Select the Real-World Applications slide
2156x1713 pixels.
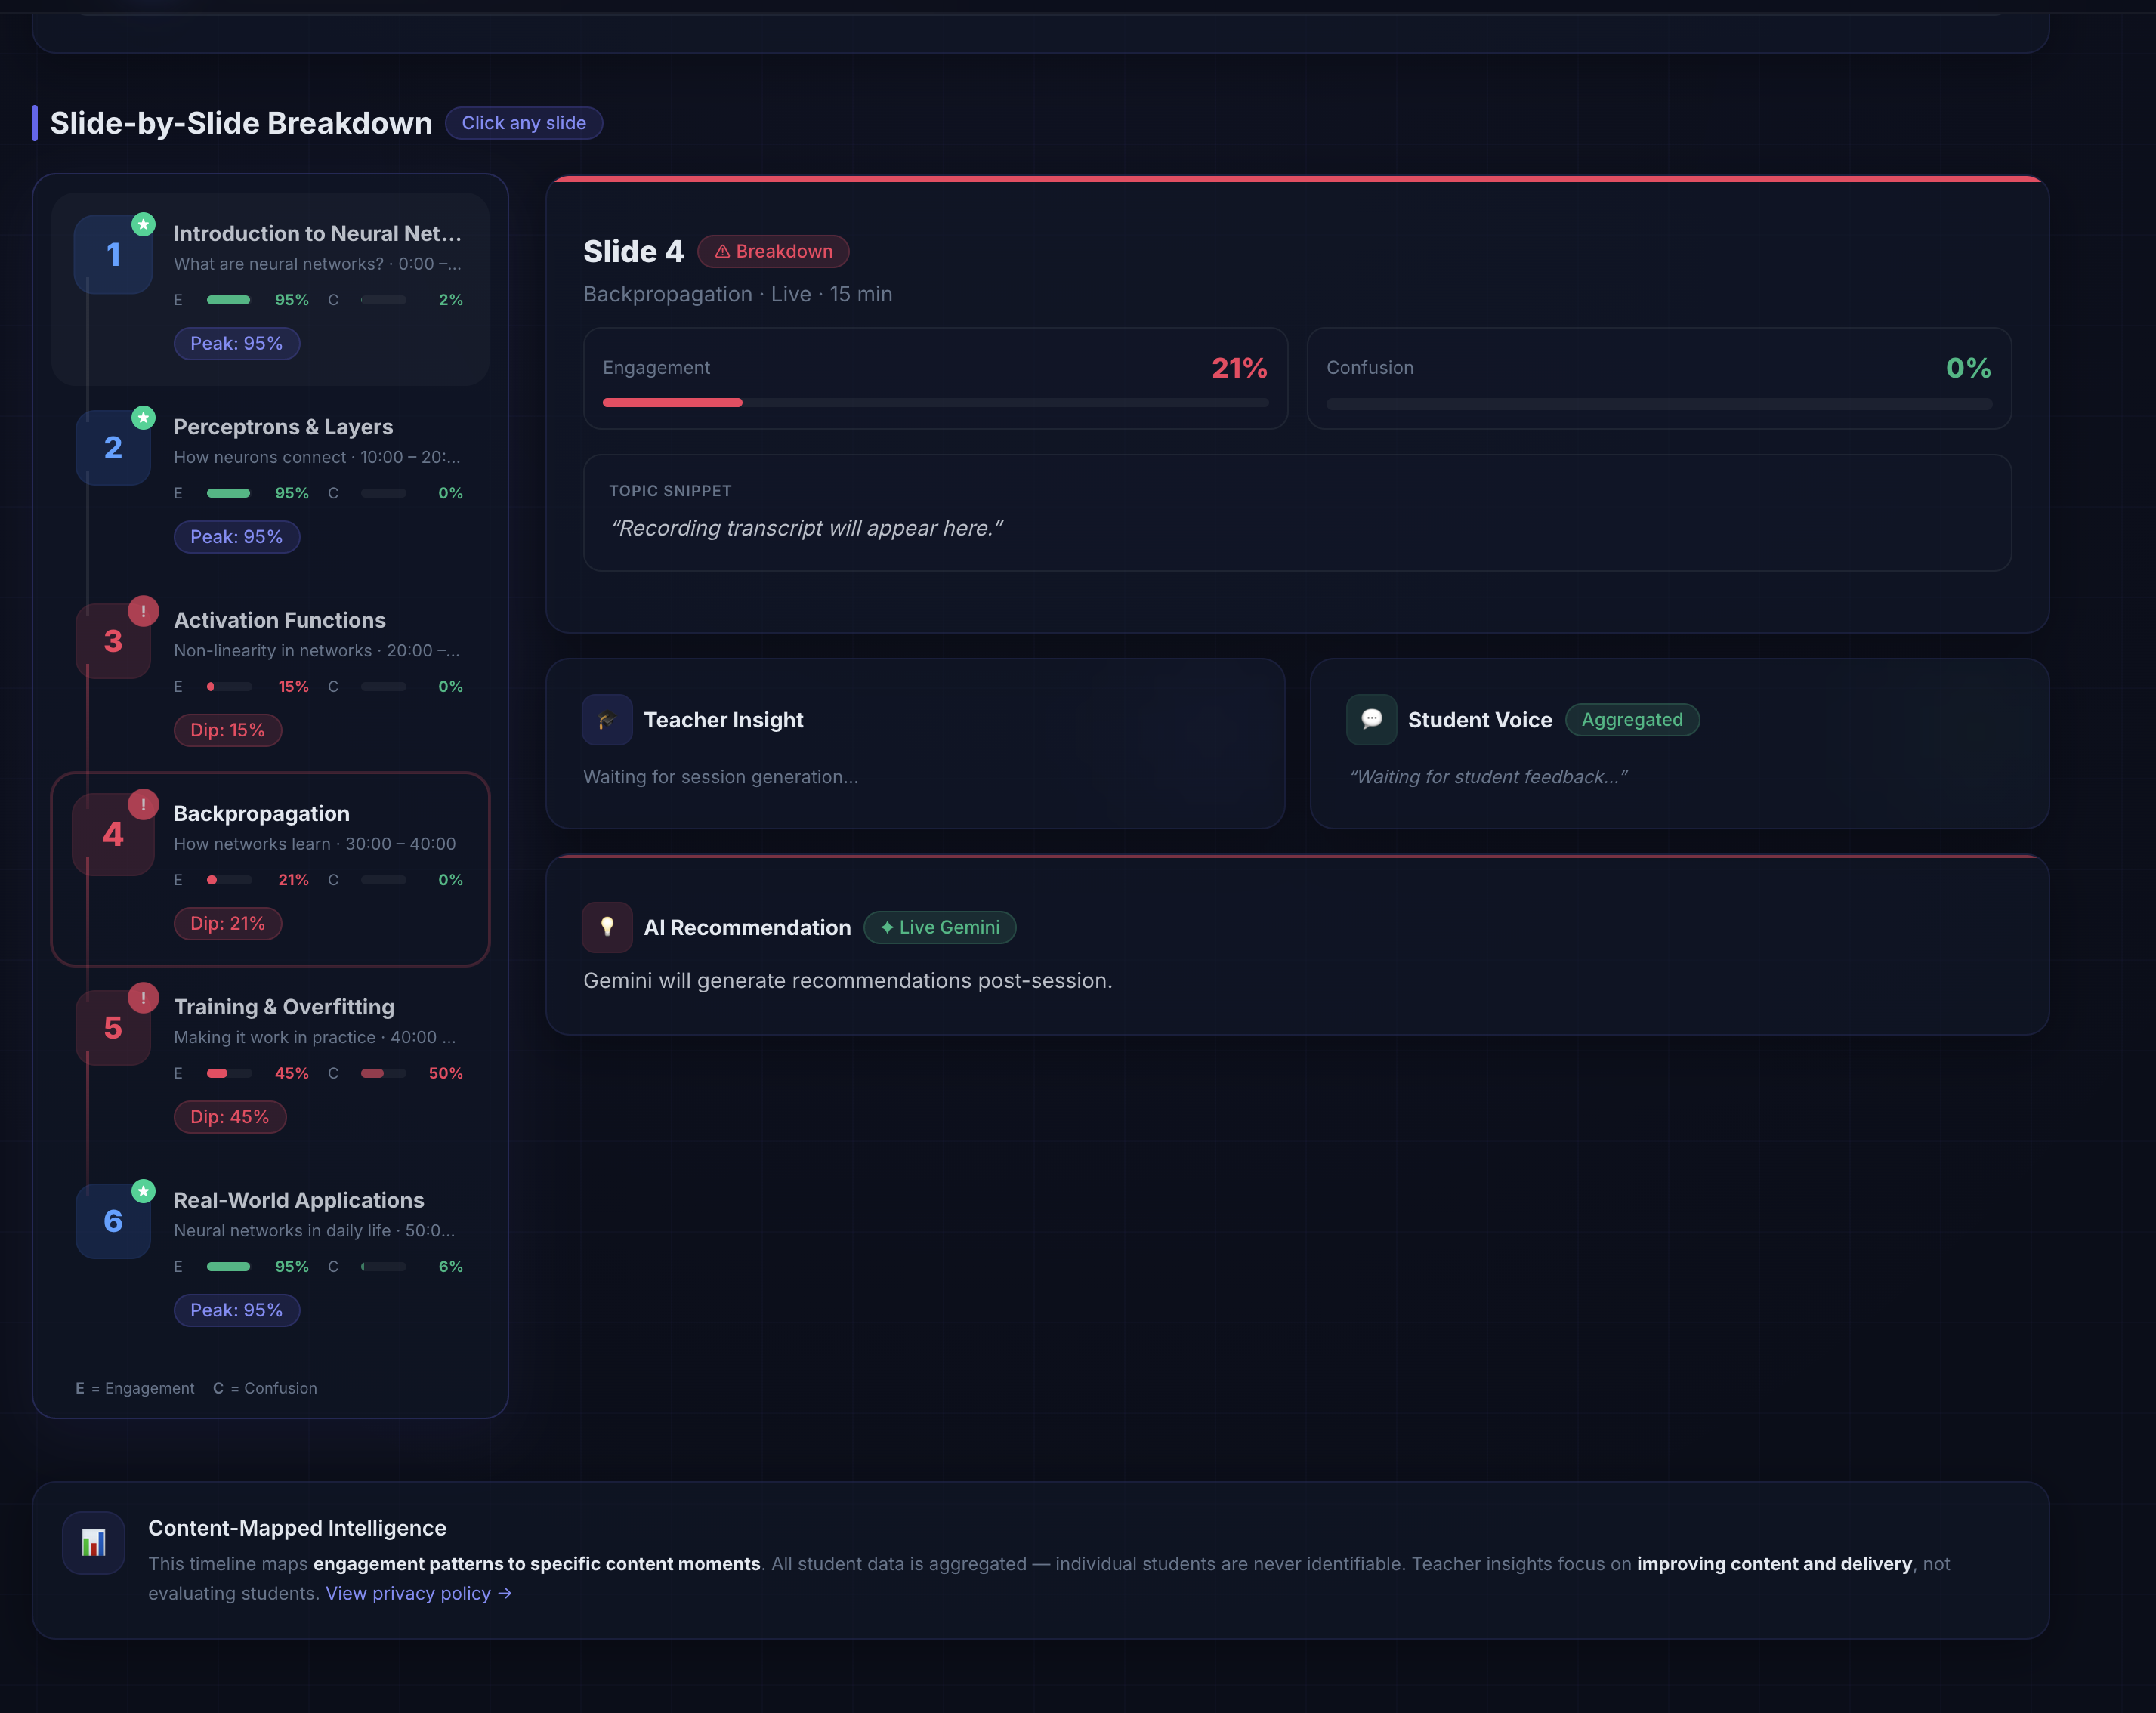coord(299,1200)
